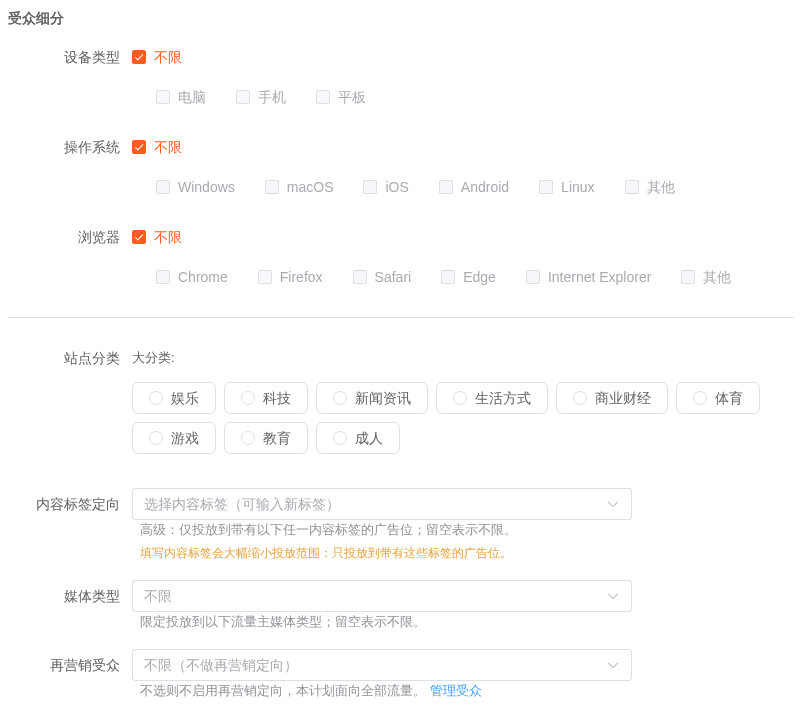
Task: Check the Chrome browser checkbox
Action: (163, 277)
